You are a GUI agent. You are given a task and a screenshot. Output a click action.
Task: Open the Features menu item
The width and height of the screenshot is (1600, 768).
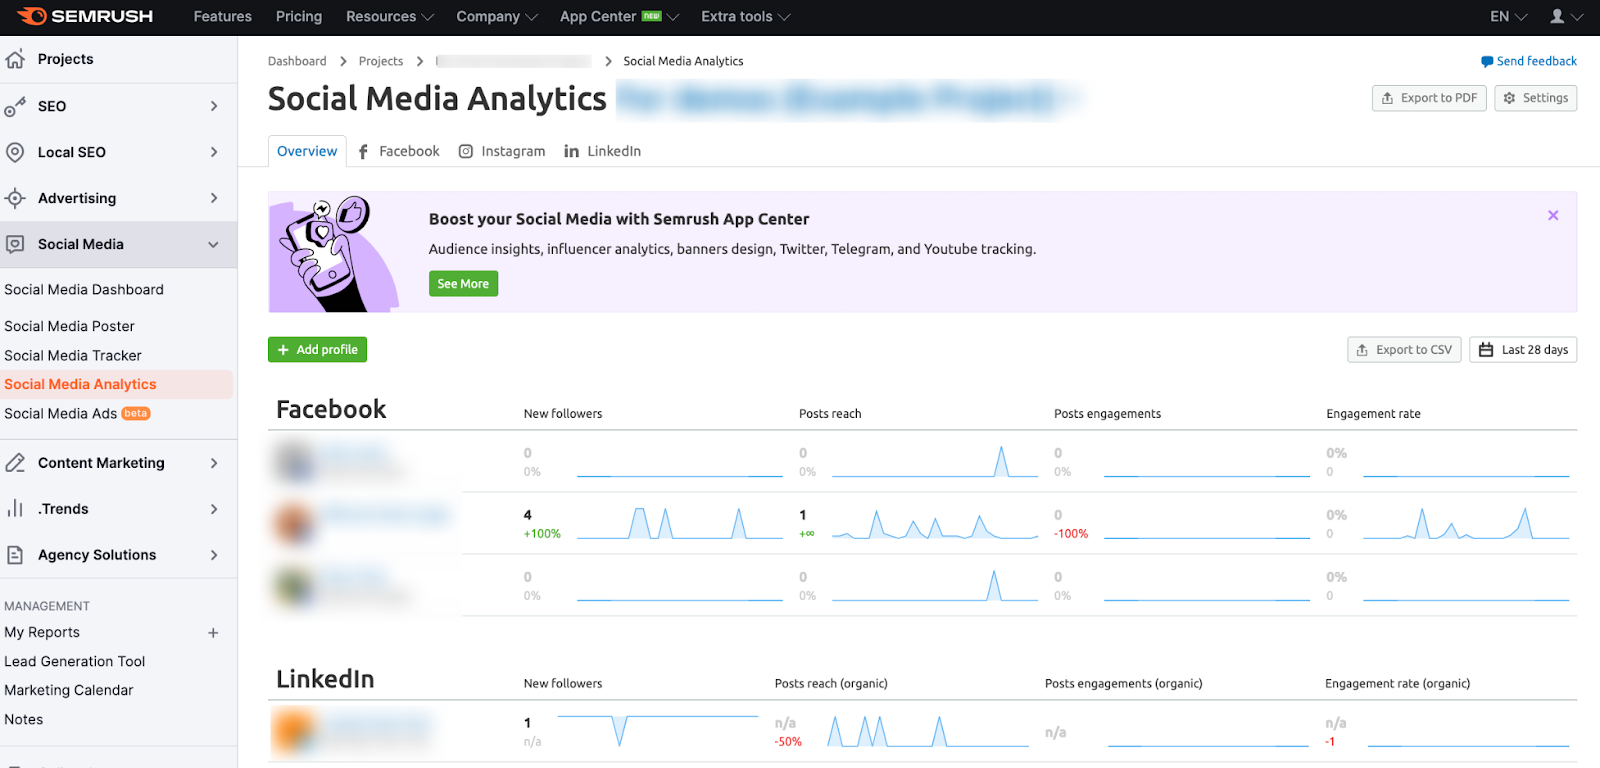tap(223, 16)
